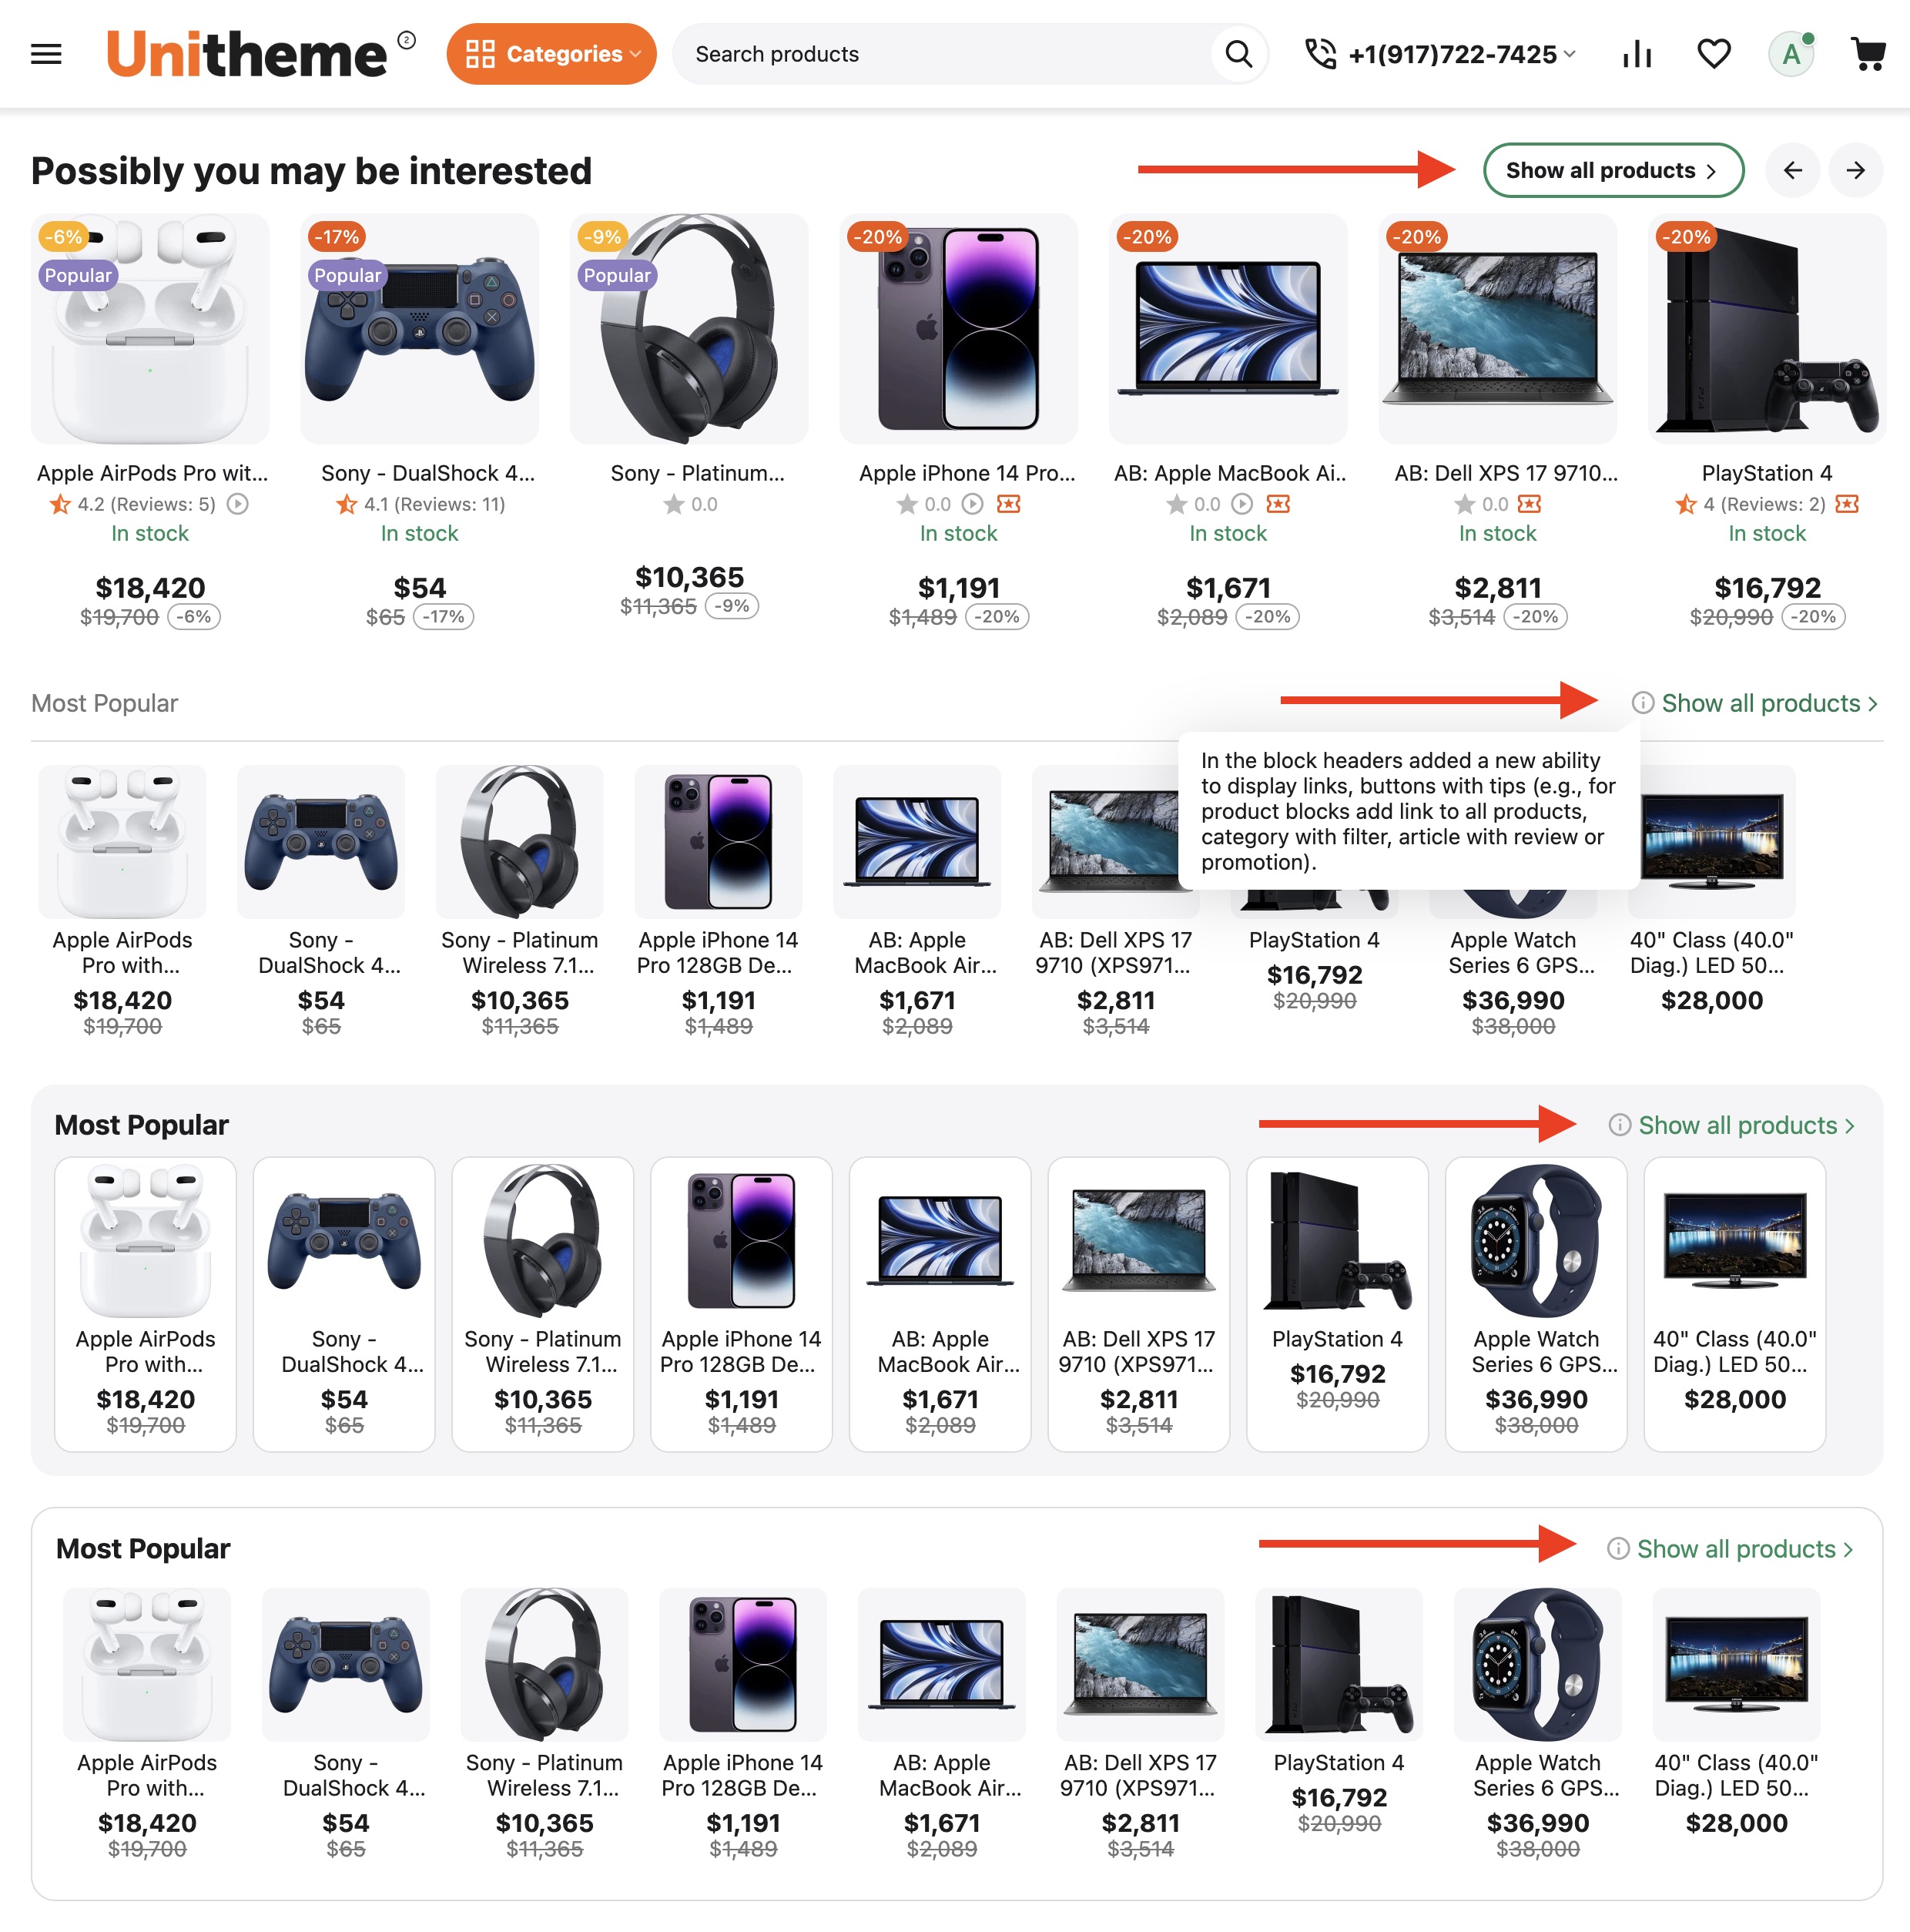This screenshot has width=1910, height=1932.
Task: Click the outlined Show all products button
Action: (x=1612, y=170)
